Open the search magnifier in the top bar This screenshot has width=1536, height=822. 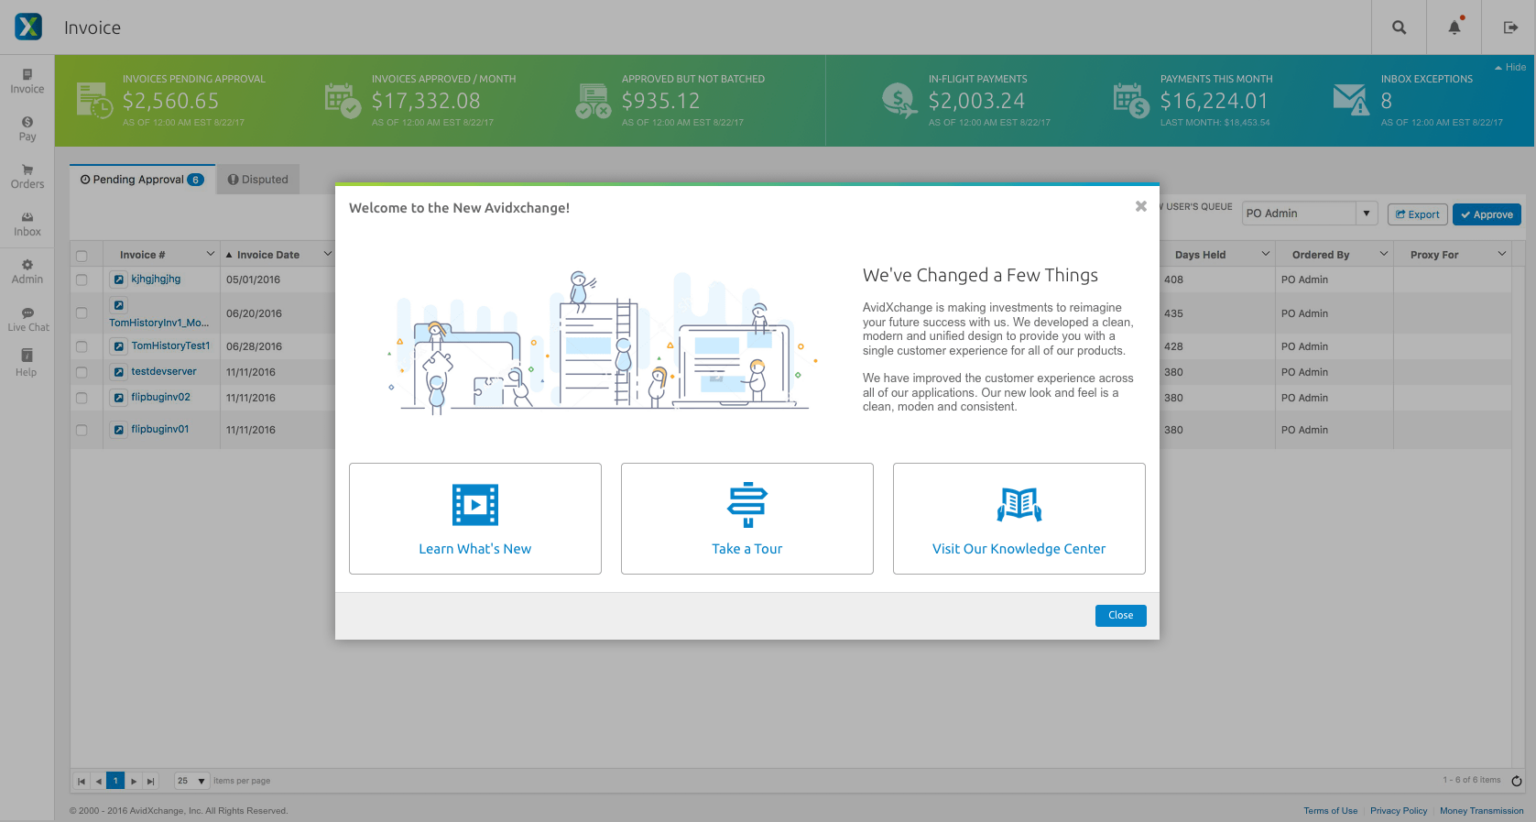click(1398, 27)
